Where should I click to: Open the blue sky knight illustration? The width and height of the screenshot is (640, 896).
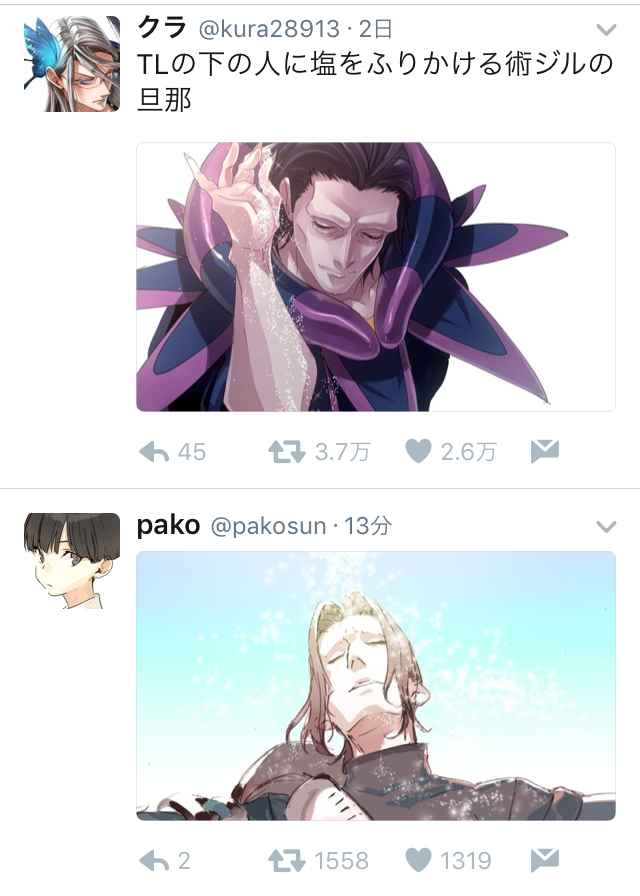point(375,686)
